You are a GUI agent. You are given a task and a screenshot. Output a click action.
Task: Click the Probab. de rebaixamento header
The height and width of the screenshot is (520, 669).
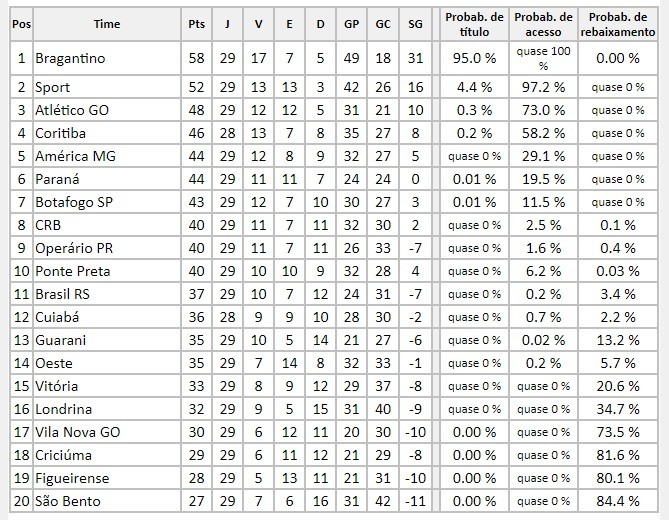(x=618, y=24)
